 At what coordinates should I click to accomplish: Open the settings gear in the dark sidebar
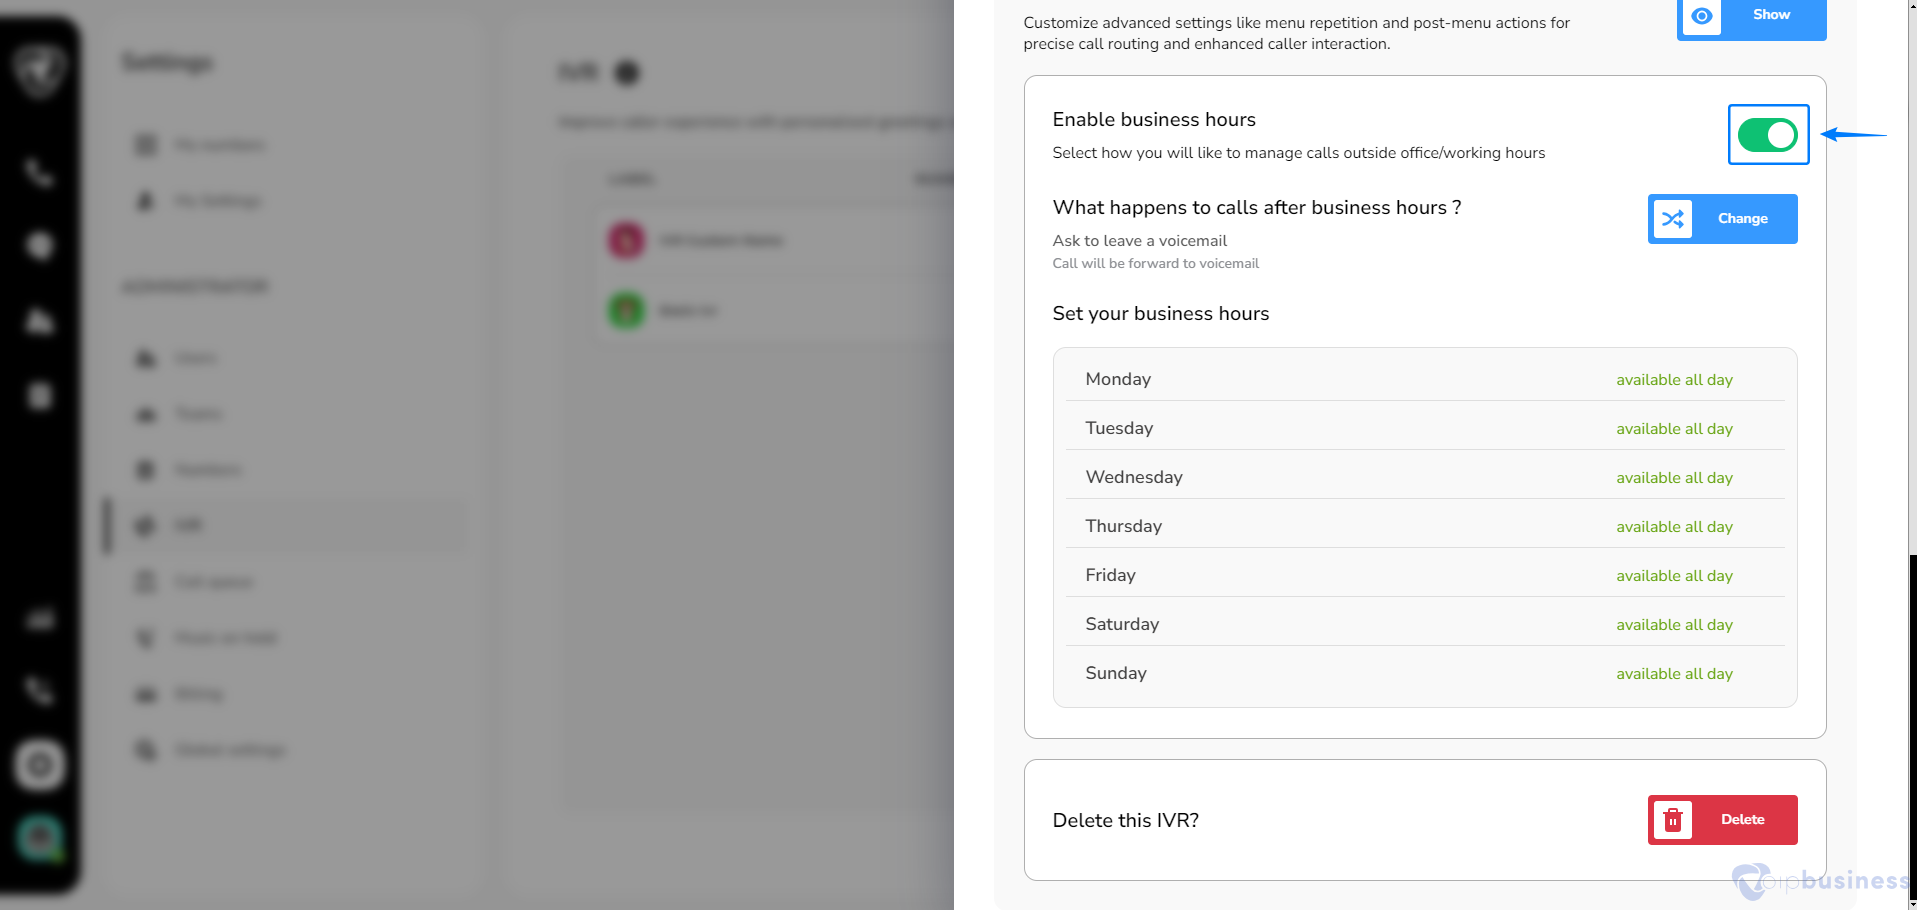tap(40, 766)
